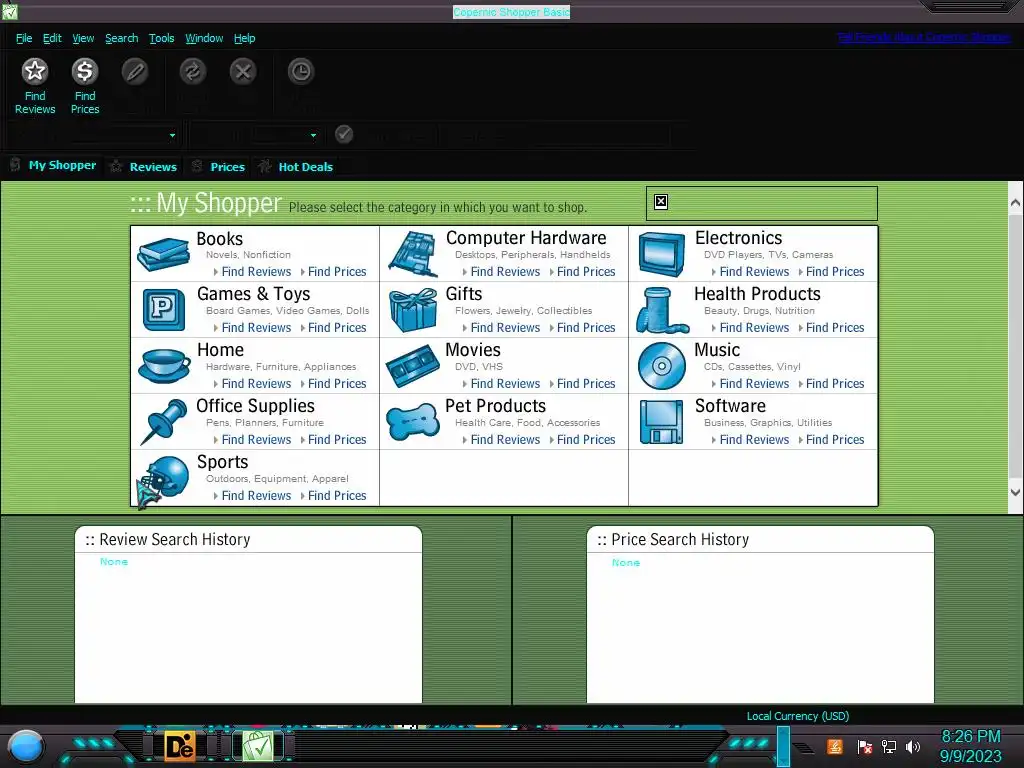
Task: Open the first dropdown in the search bar
Action: pos(172,135)
